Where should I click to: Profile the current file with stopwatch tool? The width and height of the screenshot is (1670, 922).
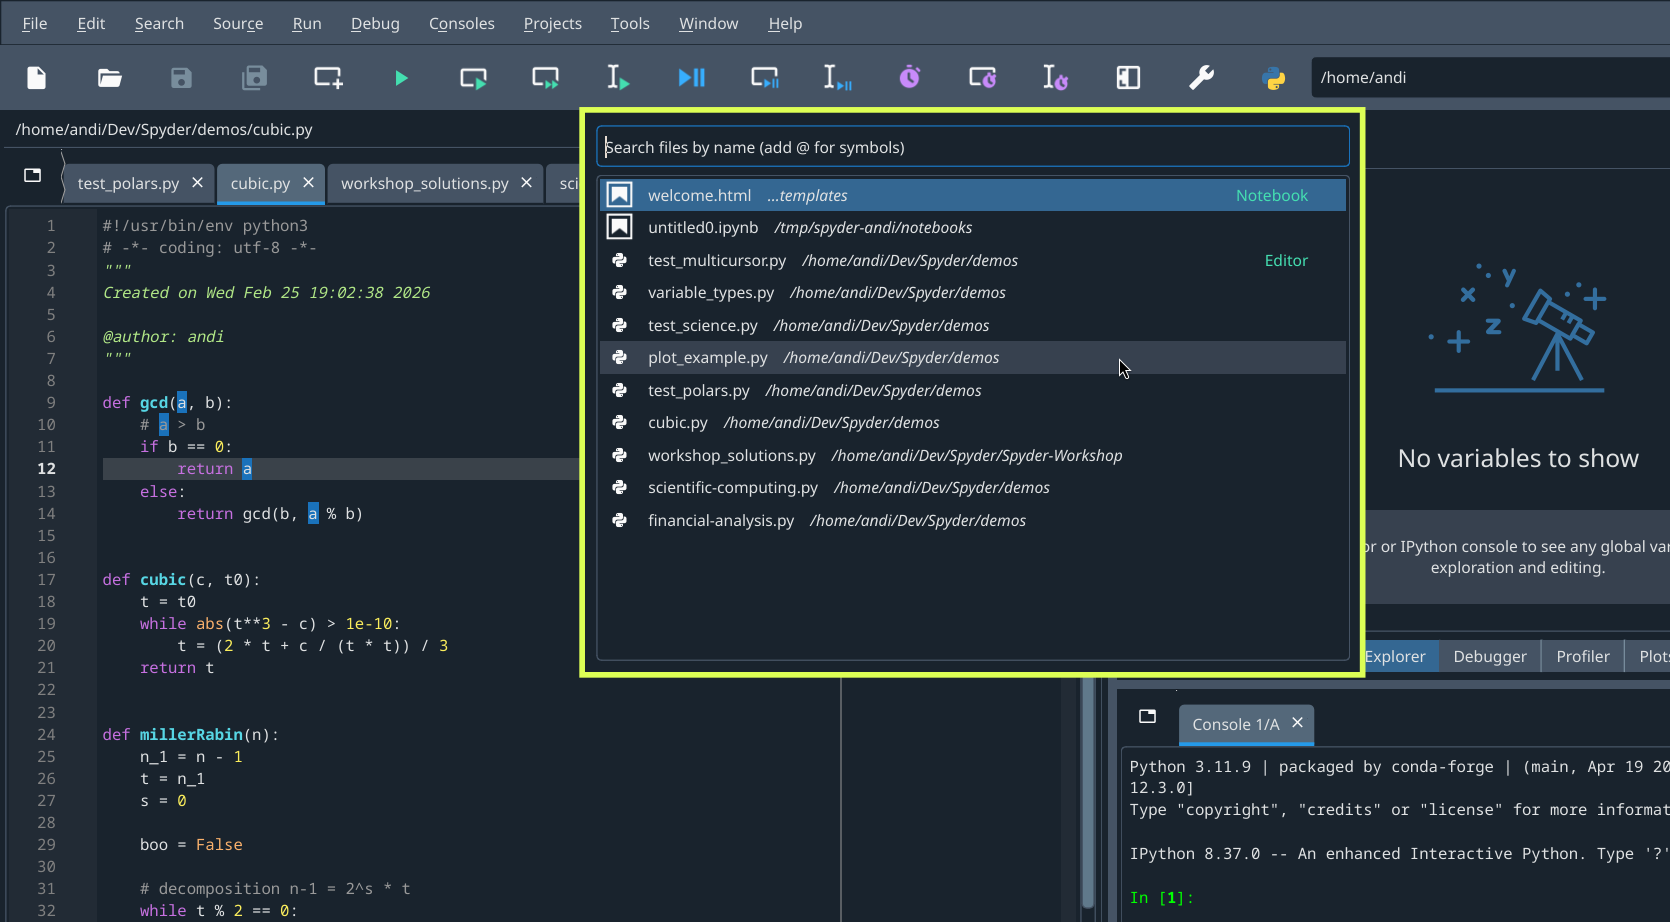pyautogui.click(x=909, y=77)
